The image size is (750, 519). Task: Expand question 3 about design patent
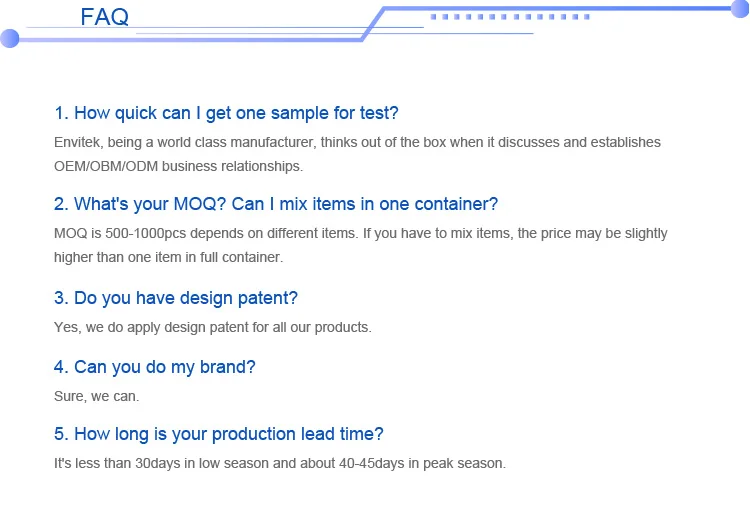coord(176,298)
